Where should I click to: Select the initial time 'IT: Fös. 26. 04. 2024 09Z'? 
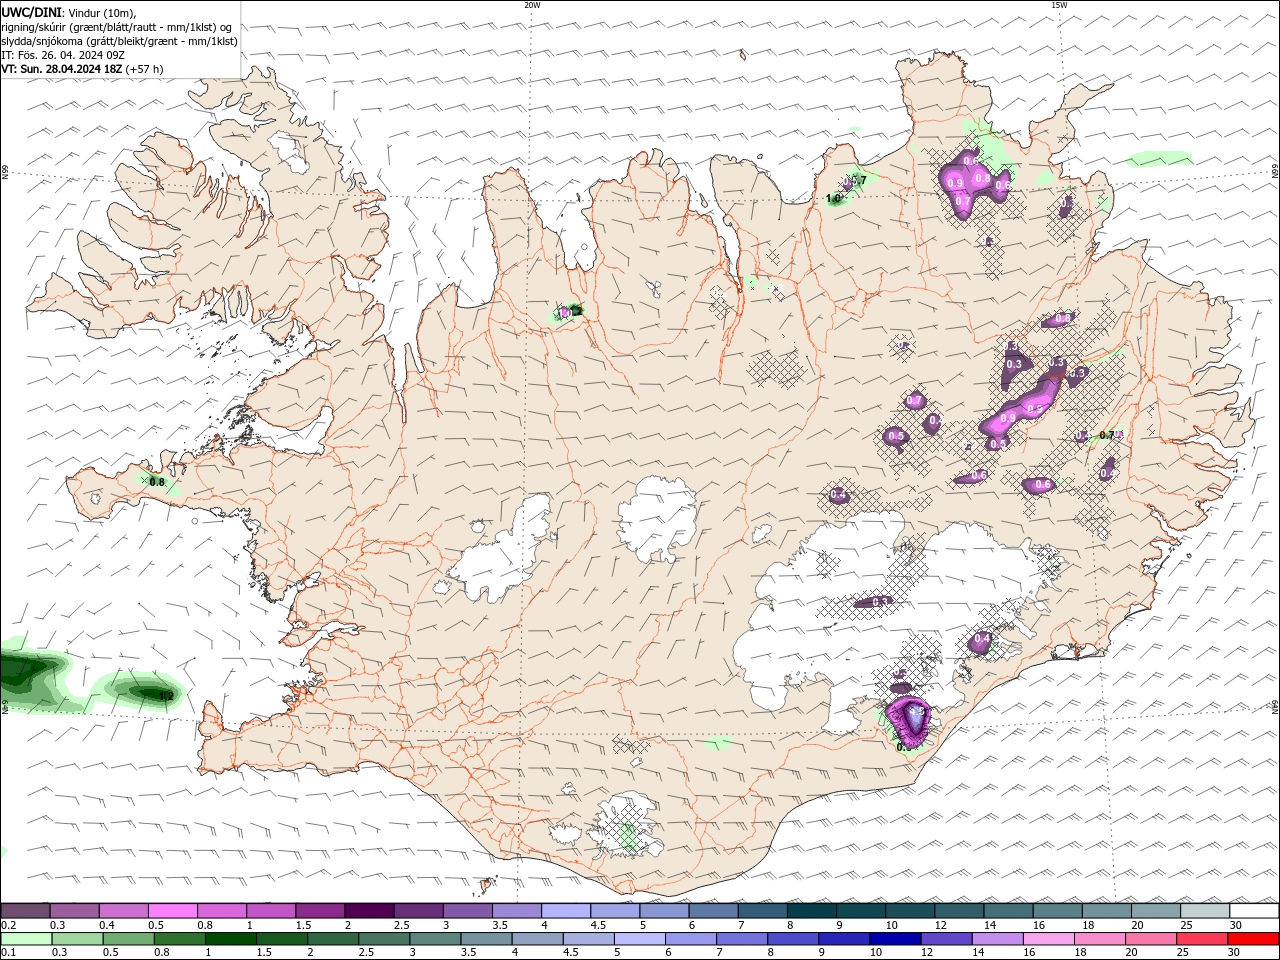[64, 55]
